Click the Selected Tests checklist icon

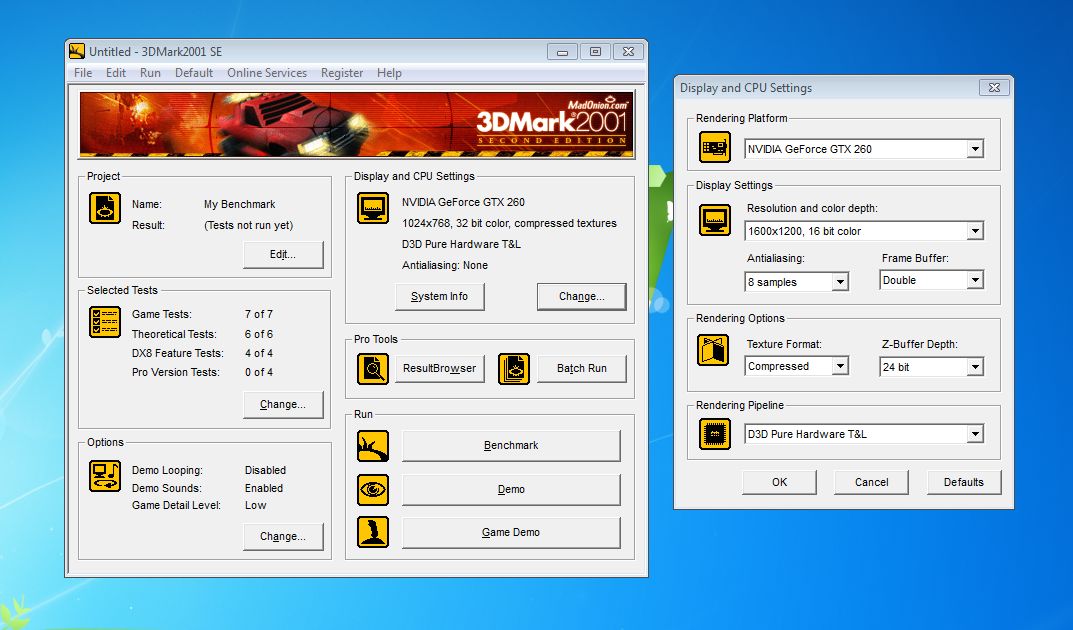pos(105,321)
